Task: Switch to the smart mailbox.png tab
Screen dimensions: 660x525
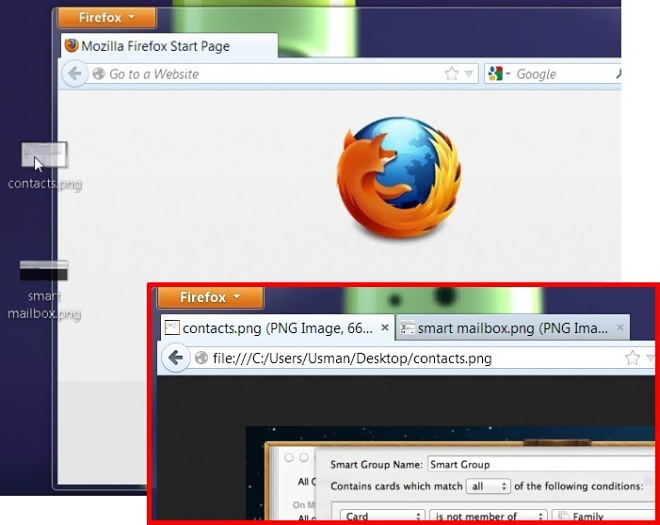Action: 513,328
